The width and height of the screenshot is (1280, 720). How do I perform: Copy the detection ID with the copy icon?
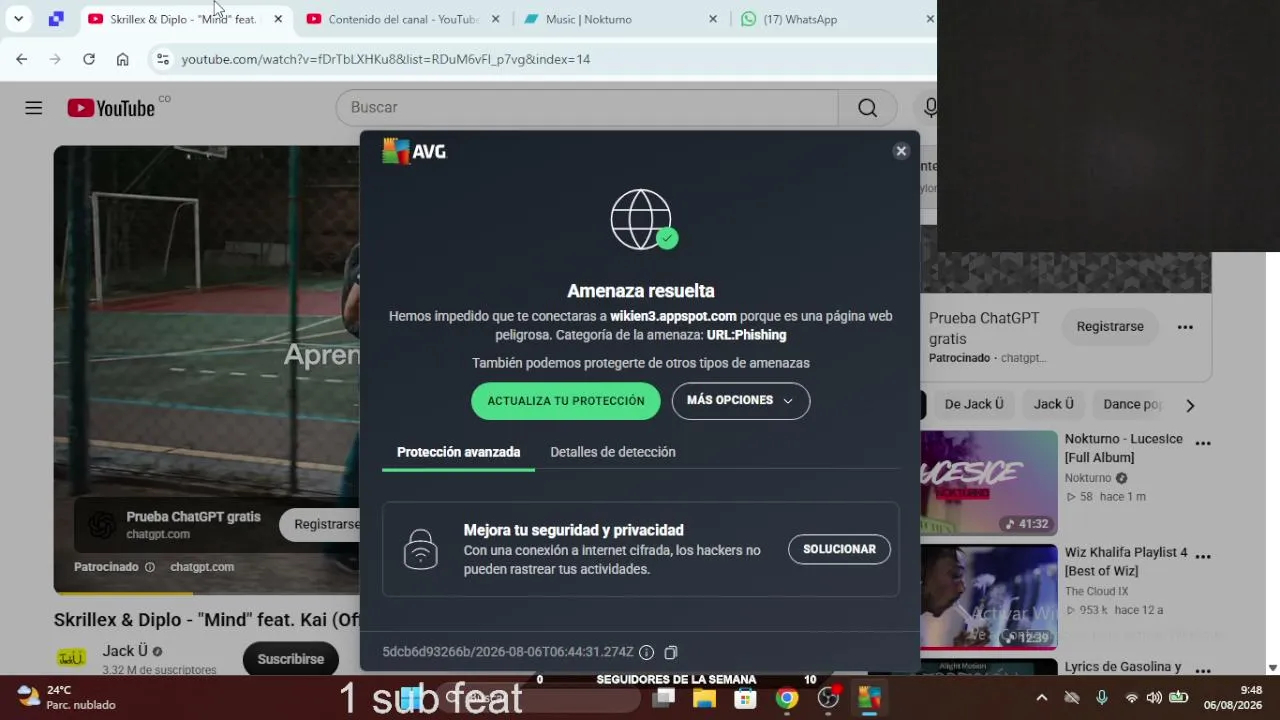(x=671, y=652)
